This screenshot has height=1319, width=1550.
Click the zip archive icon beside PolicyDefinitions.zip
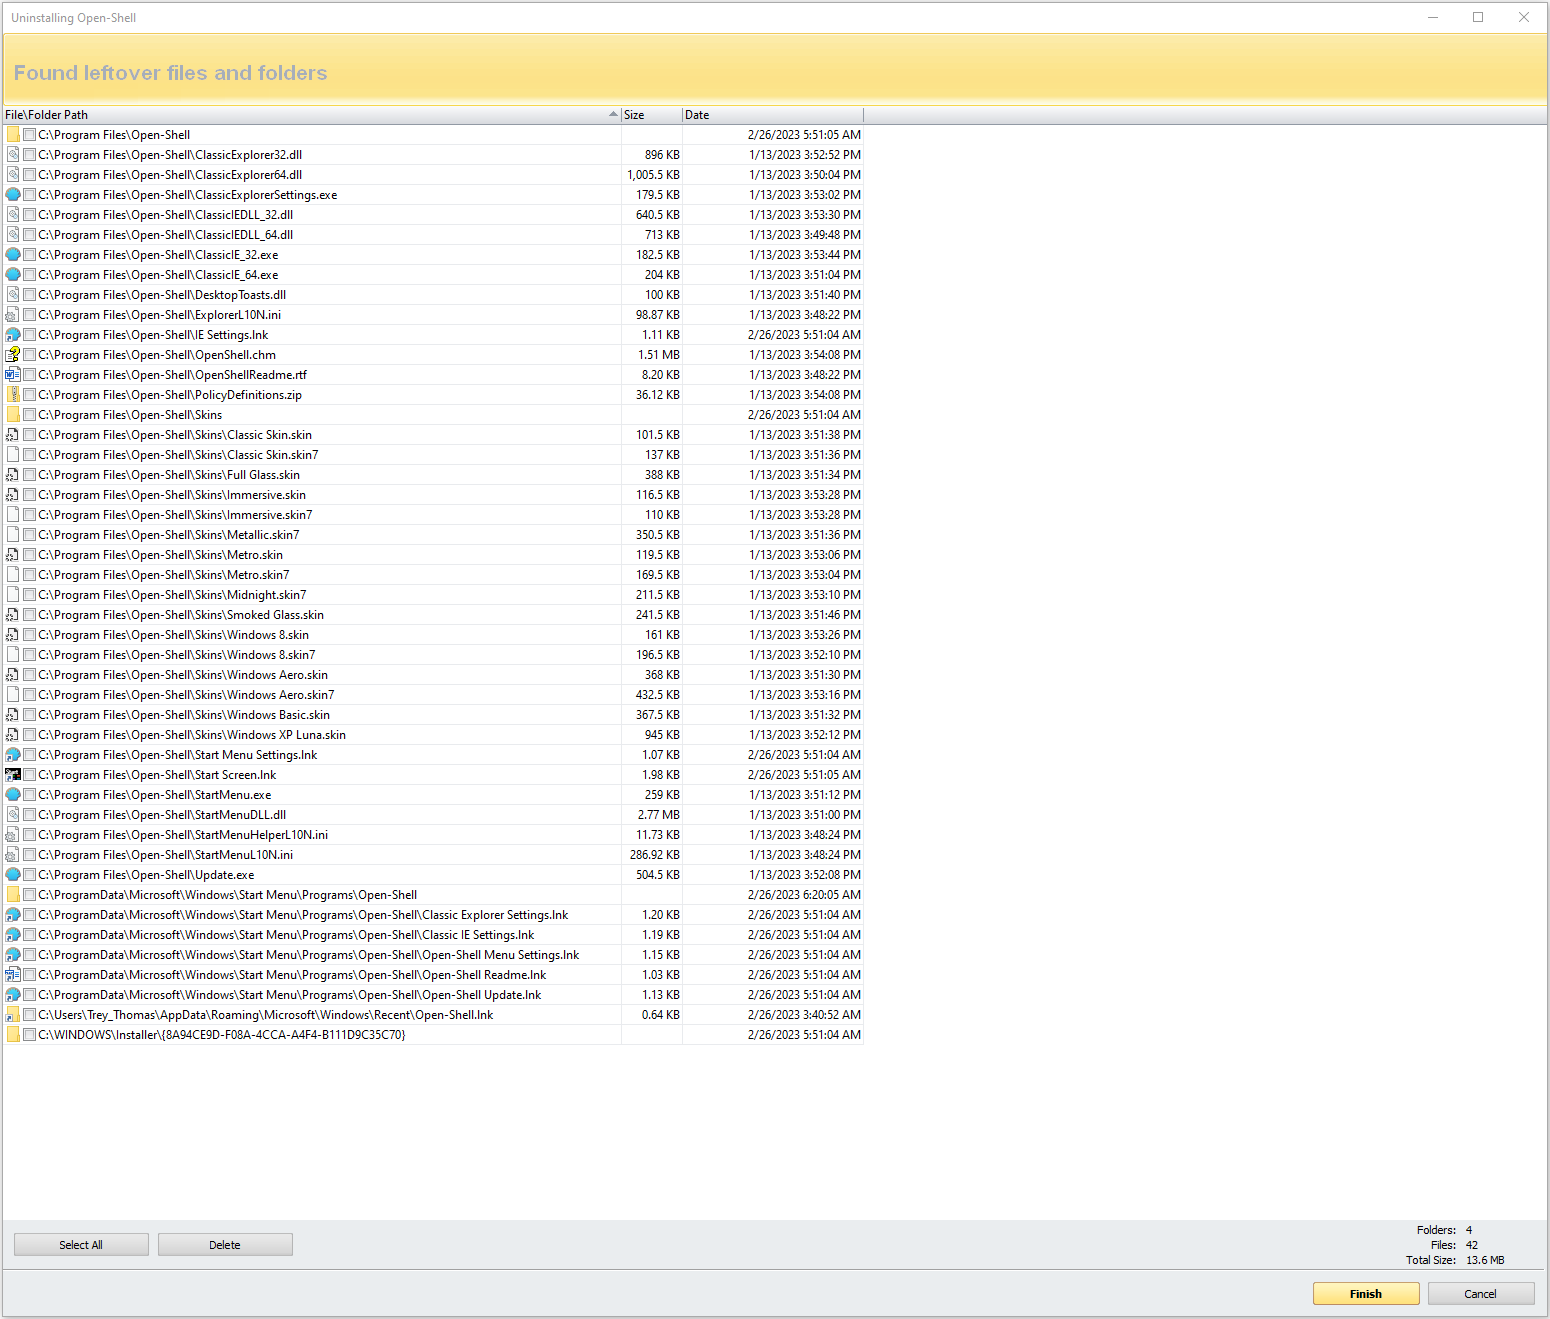pos(13,395)
